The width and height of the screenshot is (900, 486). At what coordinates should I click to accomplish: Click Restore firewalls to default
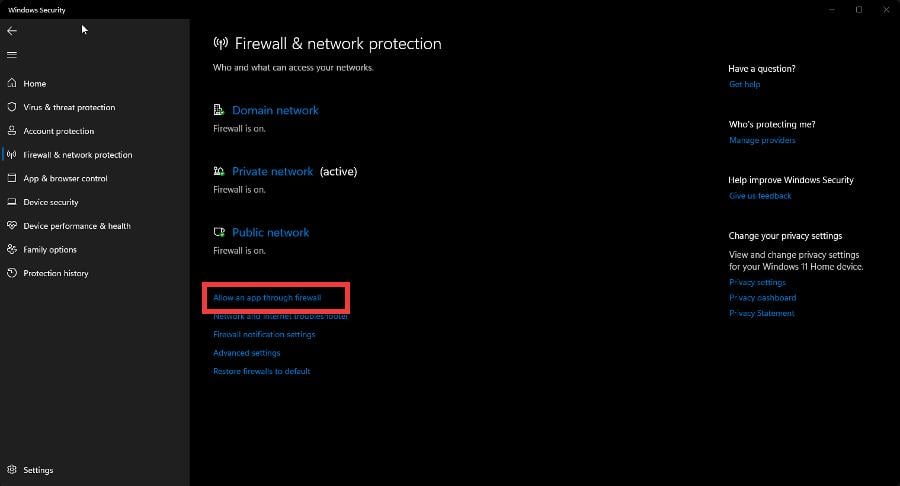262,371
